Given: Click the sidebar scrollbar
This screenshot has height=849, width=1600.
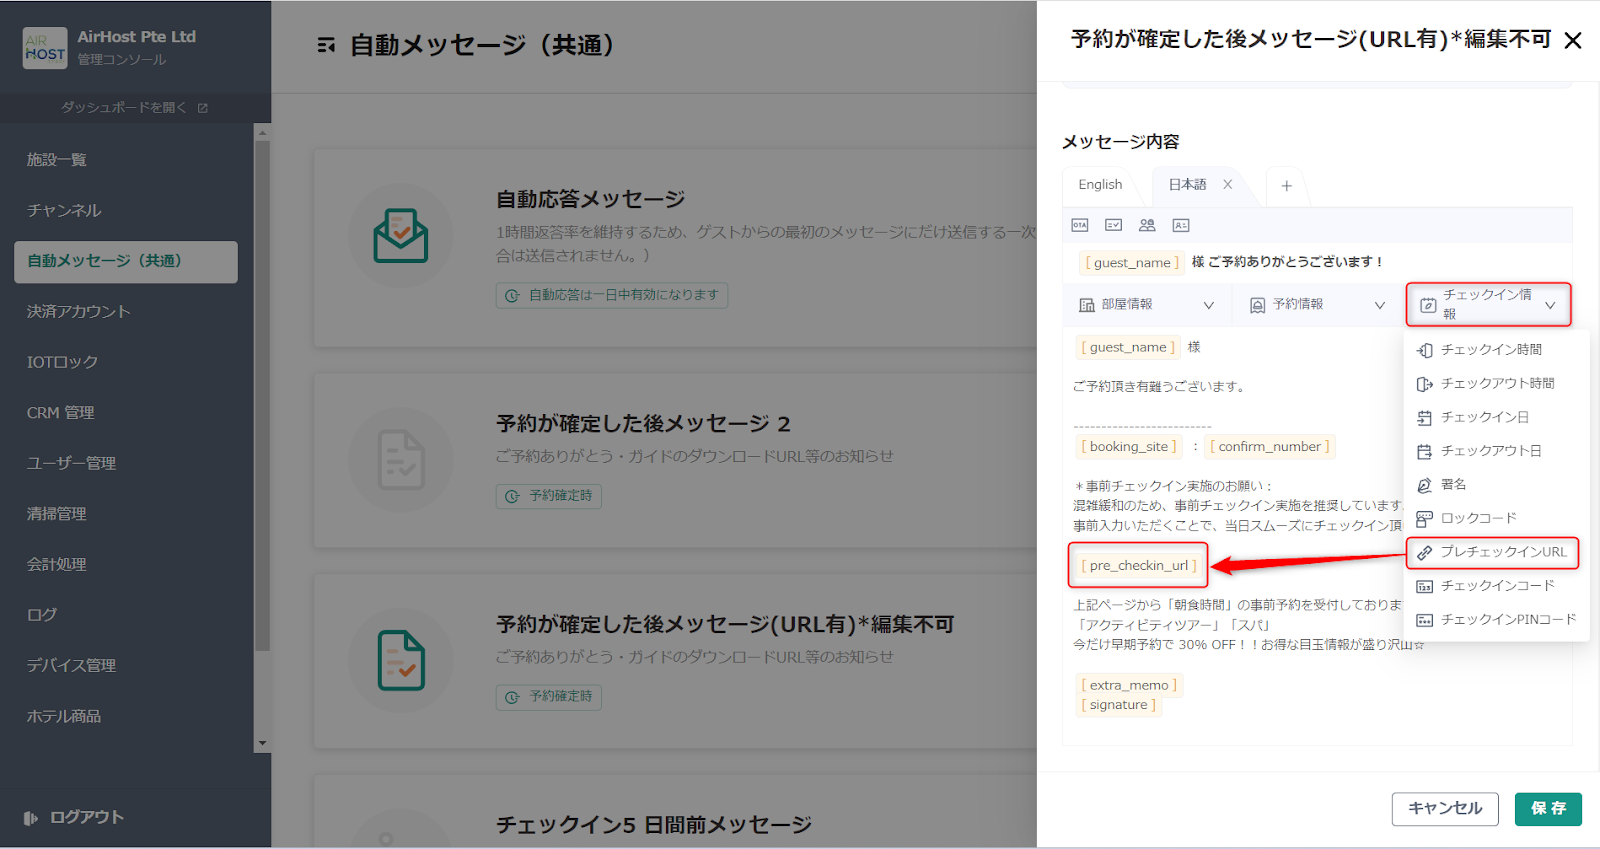Looking at the screenshot, I should click(x=262, y=395).
